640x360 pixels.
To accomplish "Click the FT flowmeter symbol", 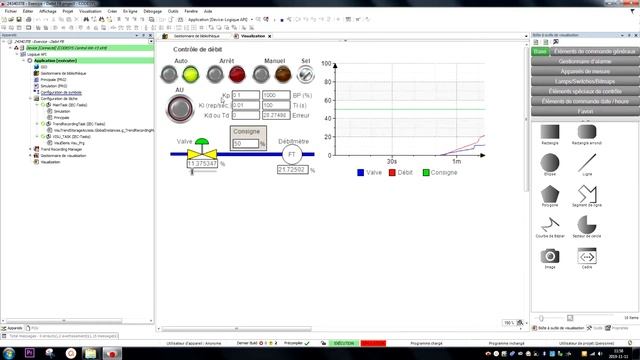I will (292, 154).
